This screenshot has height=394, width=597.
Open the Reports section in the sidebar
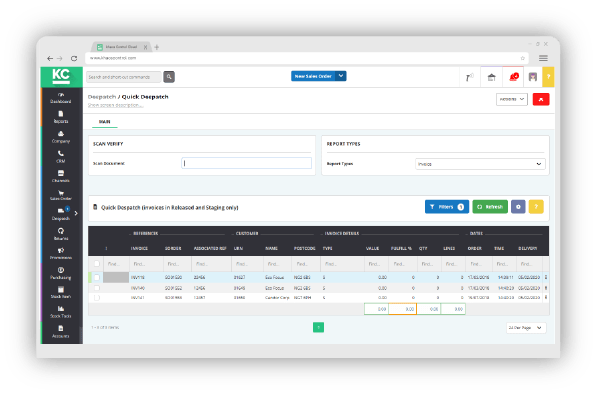pyautogui.click(x=61, y=117)
